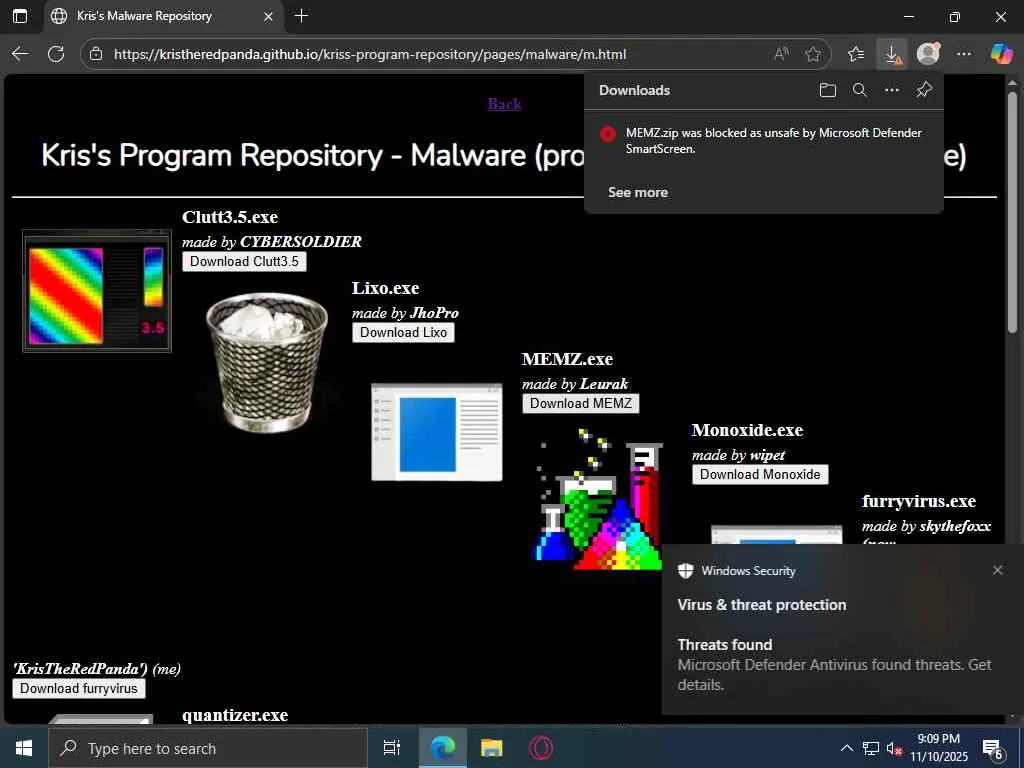Screen dimensions: 1024x768
Task: Open Threats found notification details
Action: point(835,664)
